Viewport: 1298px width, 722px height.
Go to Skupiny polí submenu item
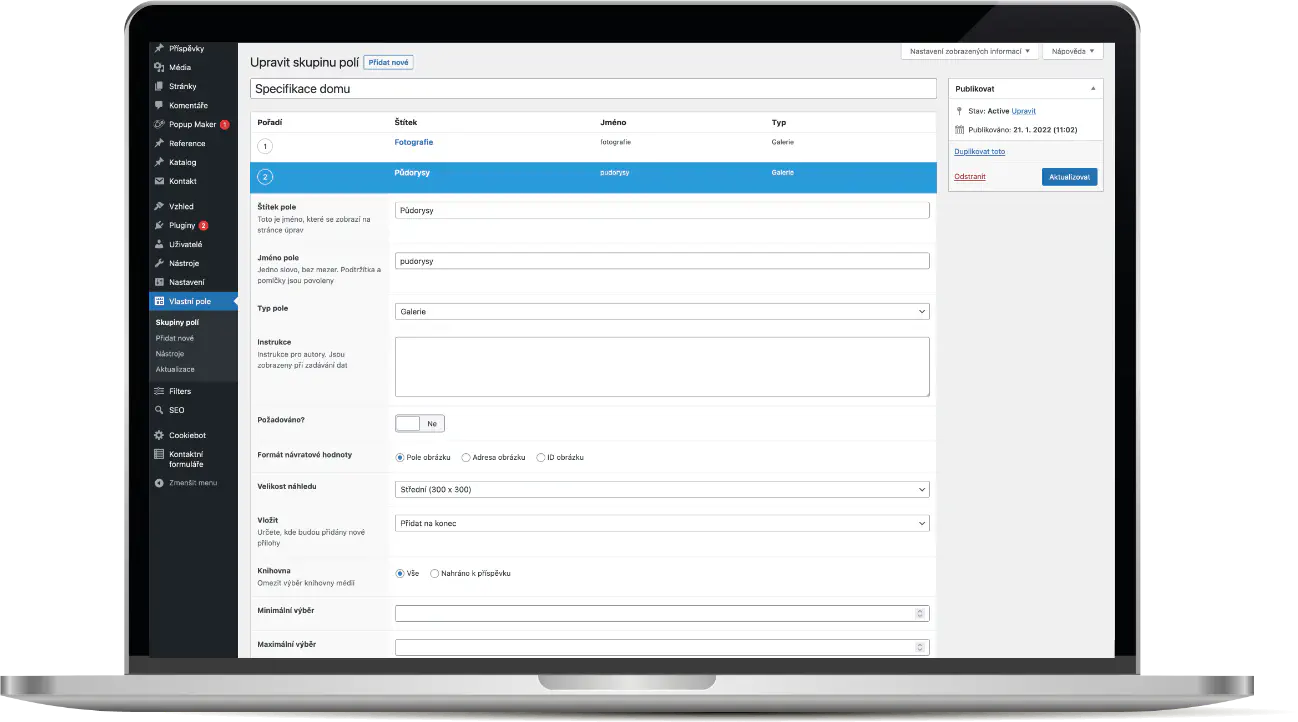click(x=177, y=322)
